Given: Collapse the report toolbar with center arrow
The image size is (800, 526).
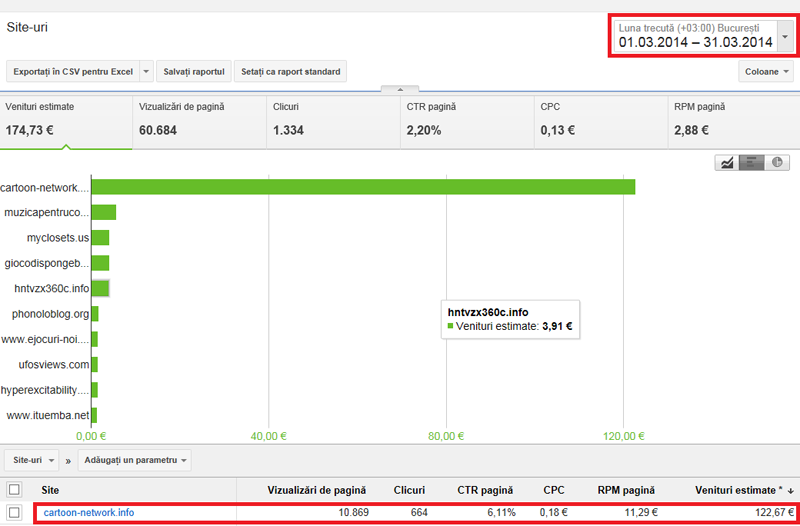Looking at the screenshot, I should pos(400,89).
